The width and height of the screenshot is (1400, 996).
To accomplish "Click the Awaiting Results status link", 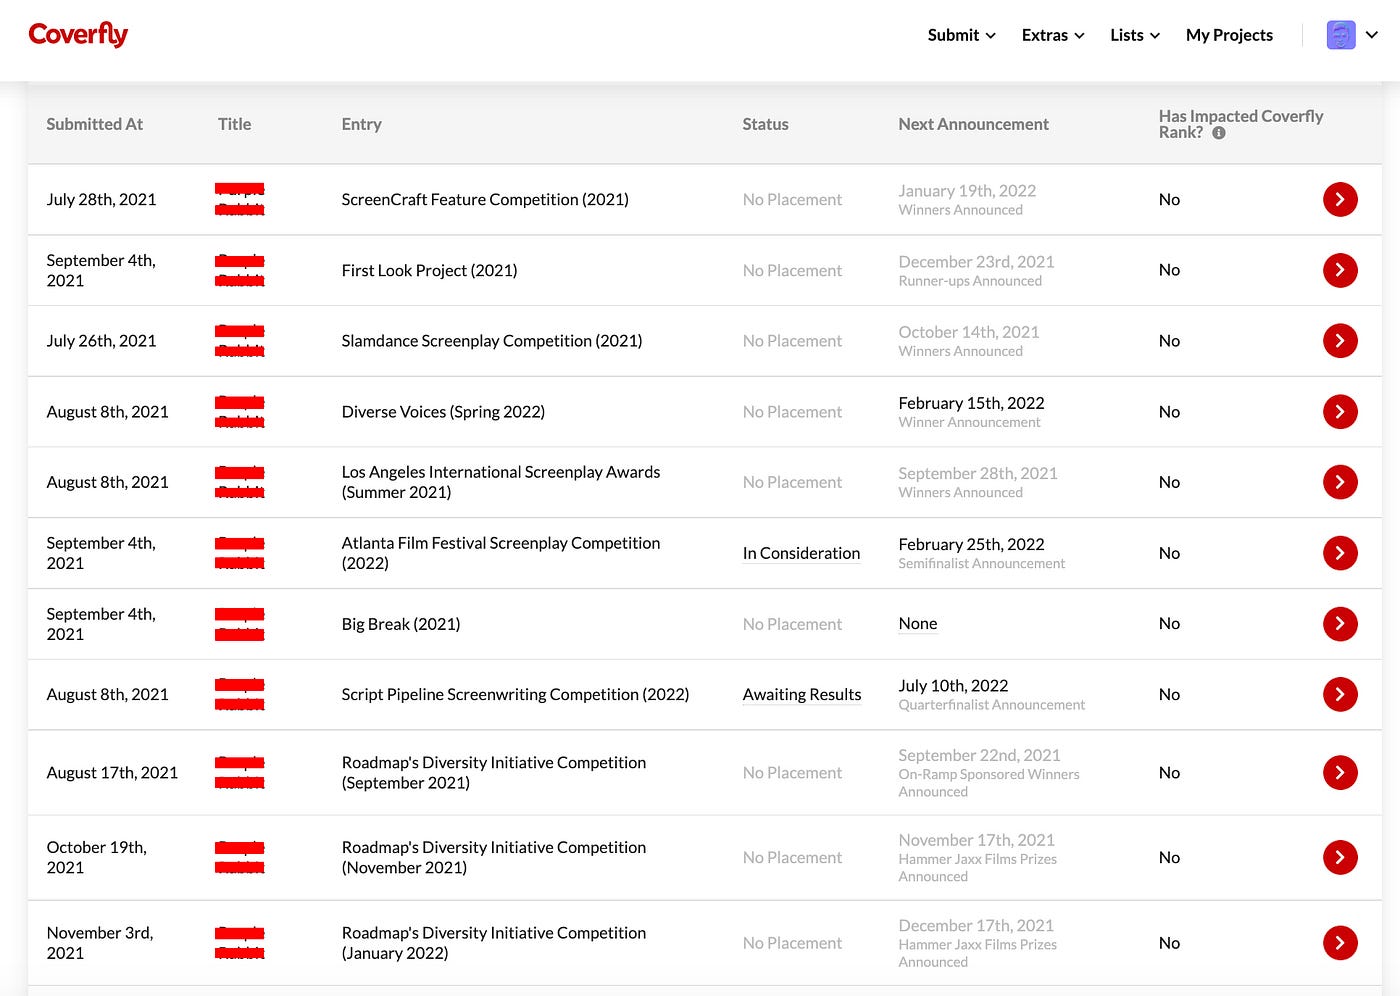I will (x=802, y=694).
